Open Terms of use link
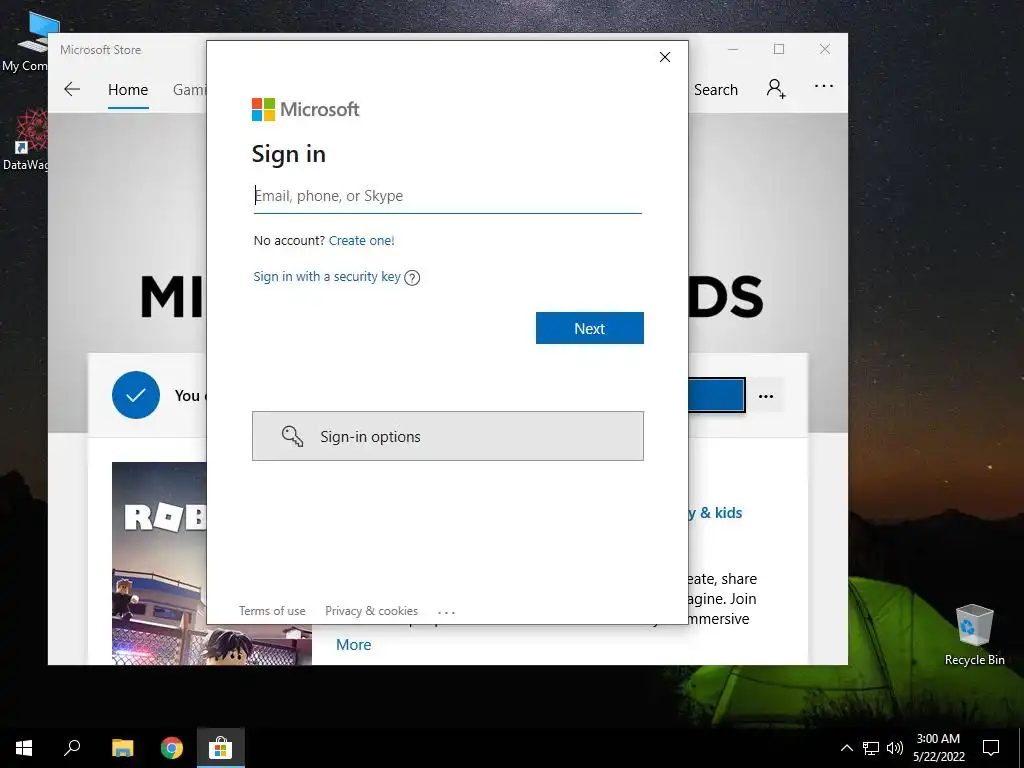The width and height of the screenshot is (1024, 768). coord(272,611)
